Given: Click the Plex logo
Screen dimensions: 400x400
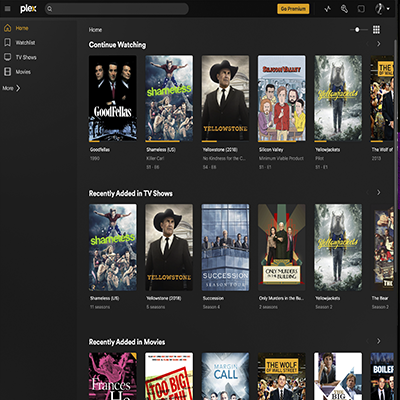Looking at the screenshot, I should click(28, 9).
